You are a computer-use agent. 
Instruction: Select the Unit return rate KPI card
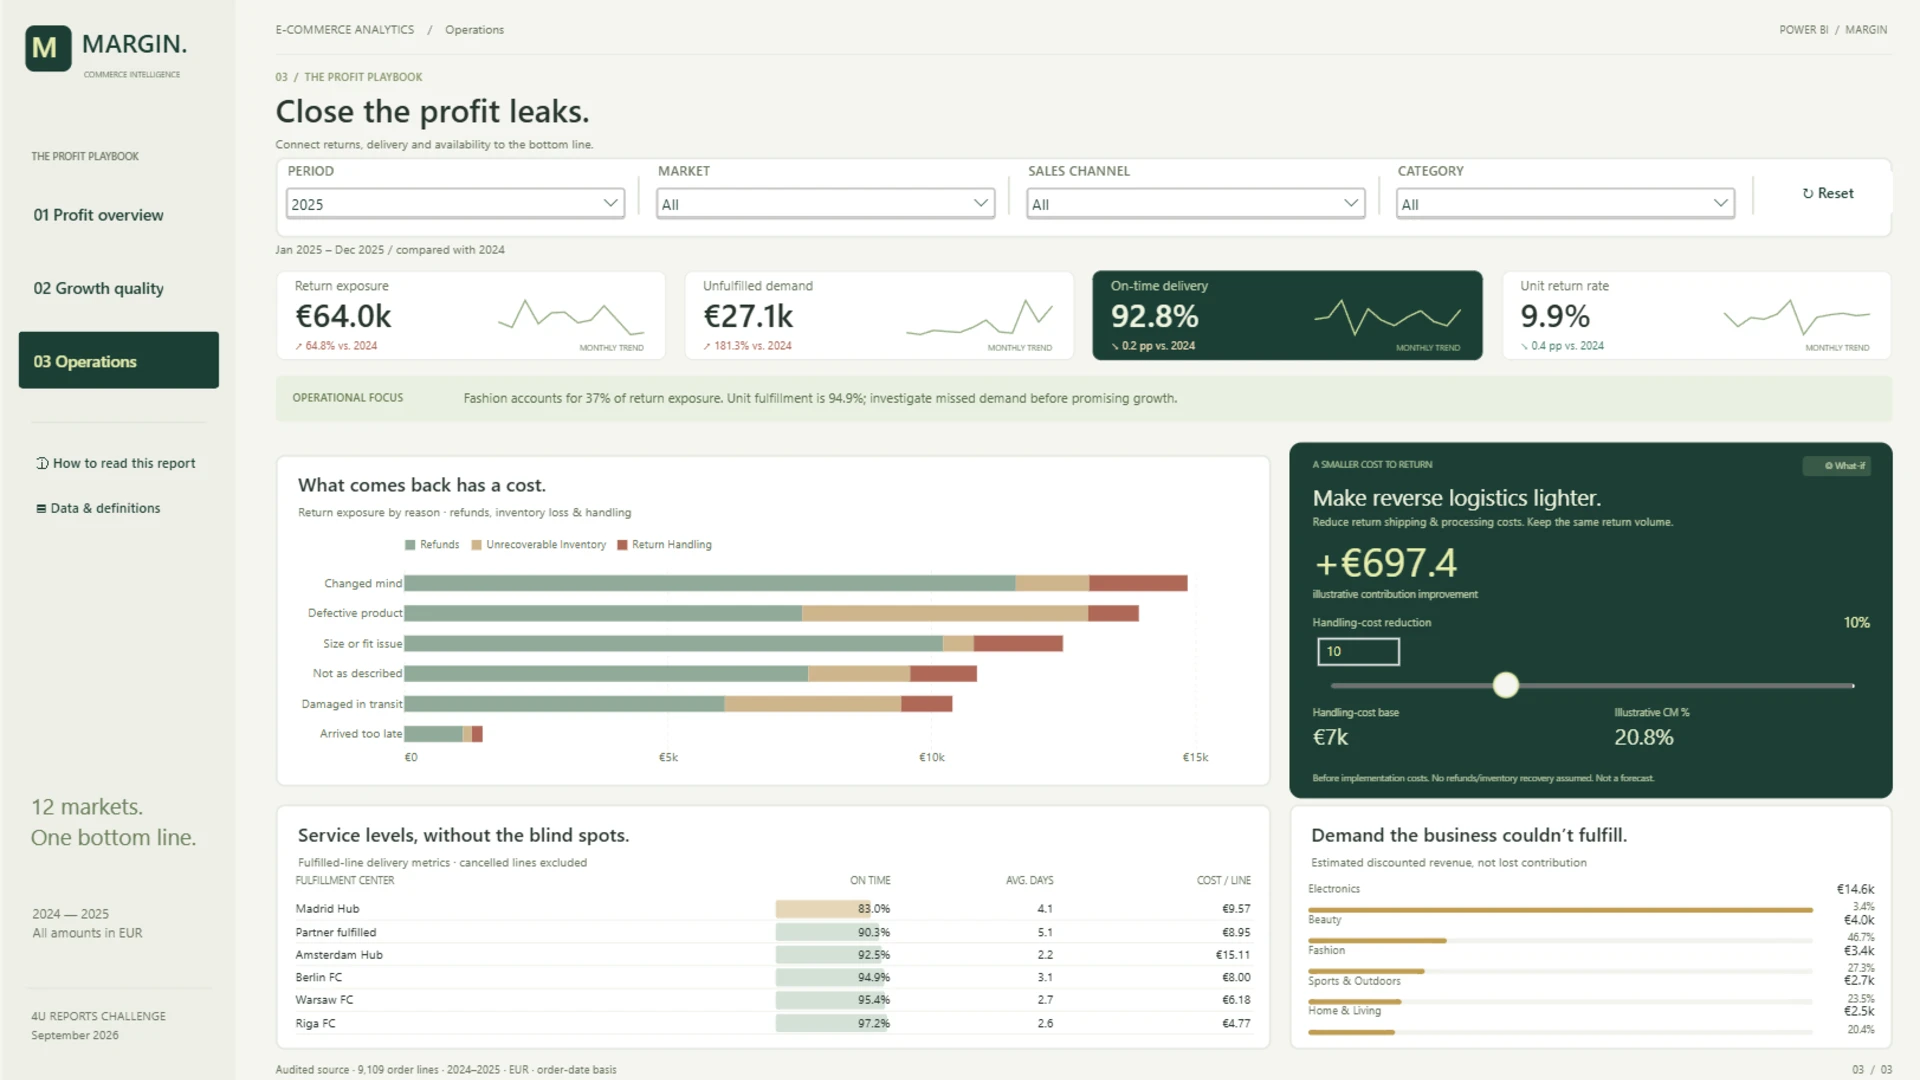pyautogui.click(x=1696, y=315)
